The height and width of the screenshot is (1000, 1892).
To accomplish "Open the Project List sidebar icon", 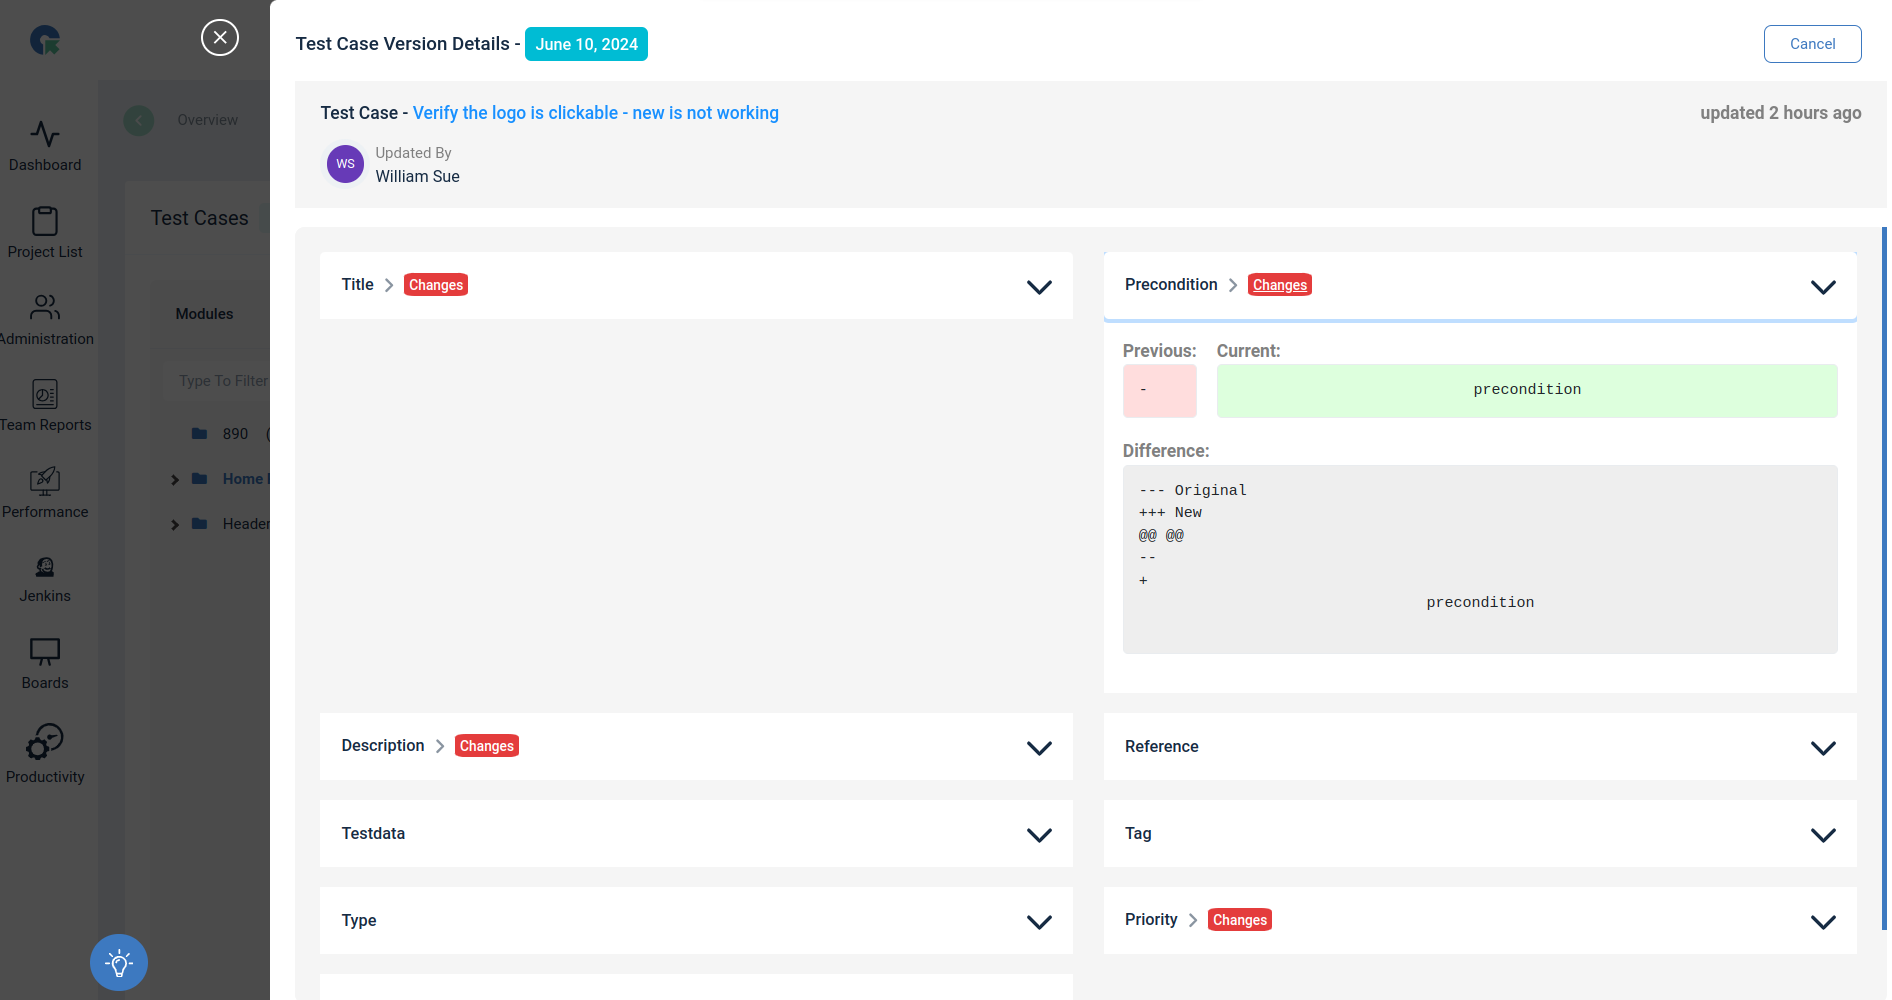I will click(45, 221).
